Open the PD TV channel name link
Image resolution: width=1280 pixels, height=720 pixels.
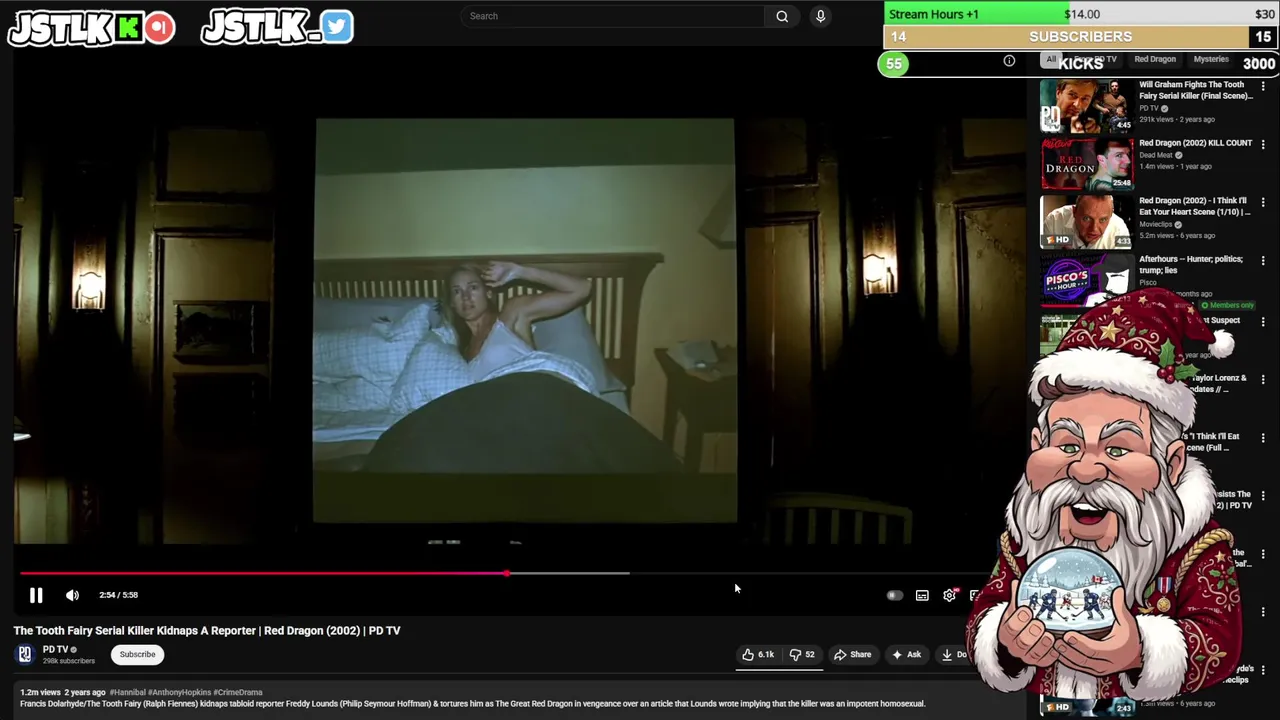[55, 649]
